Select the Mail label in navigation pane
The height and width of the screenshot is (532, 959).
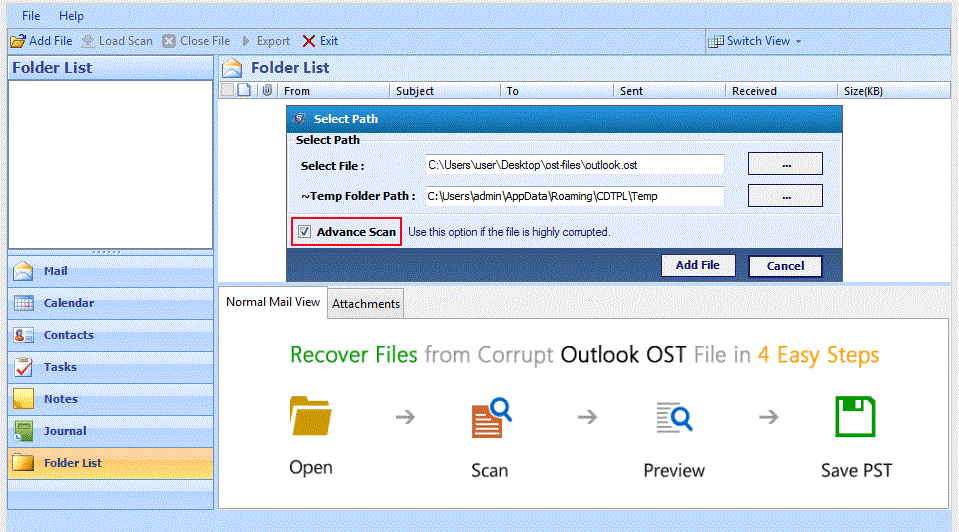[56, 271]
